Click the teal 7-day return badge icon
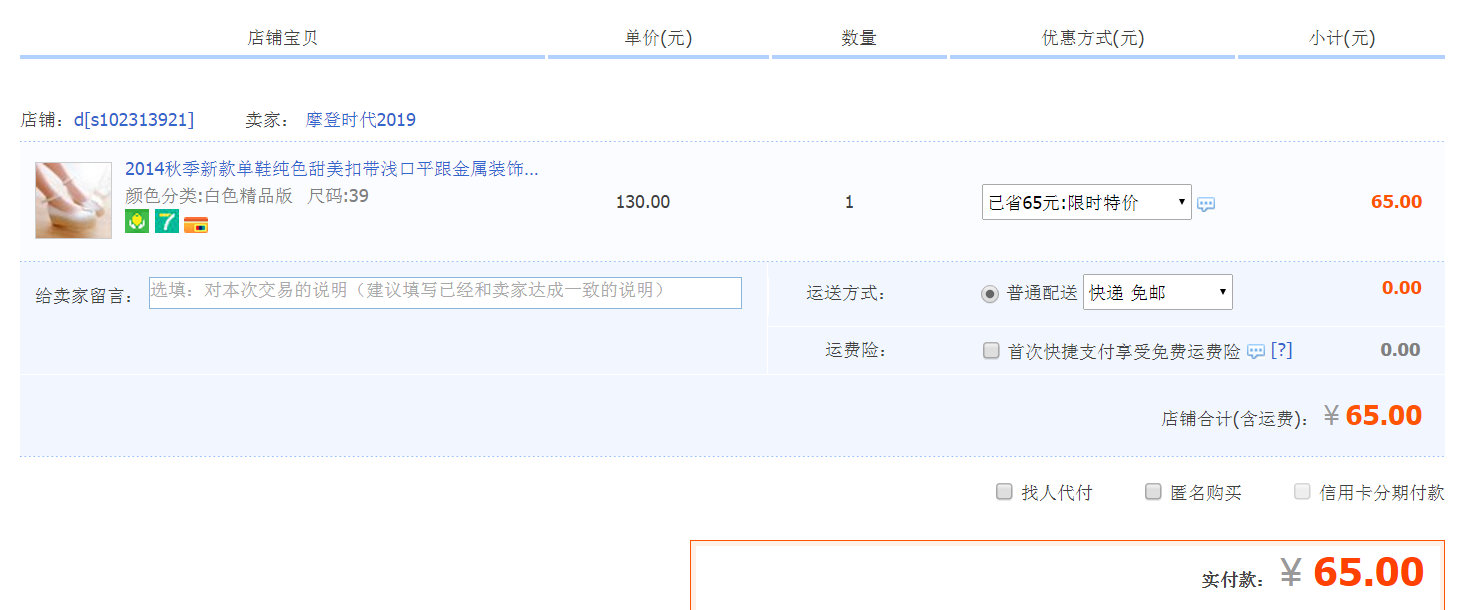 166,222
